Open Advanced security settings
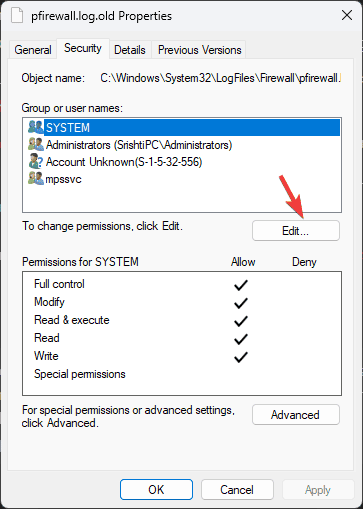Viewport: 363px width, 509px height. click(296, 415)
